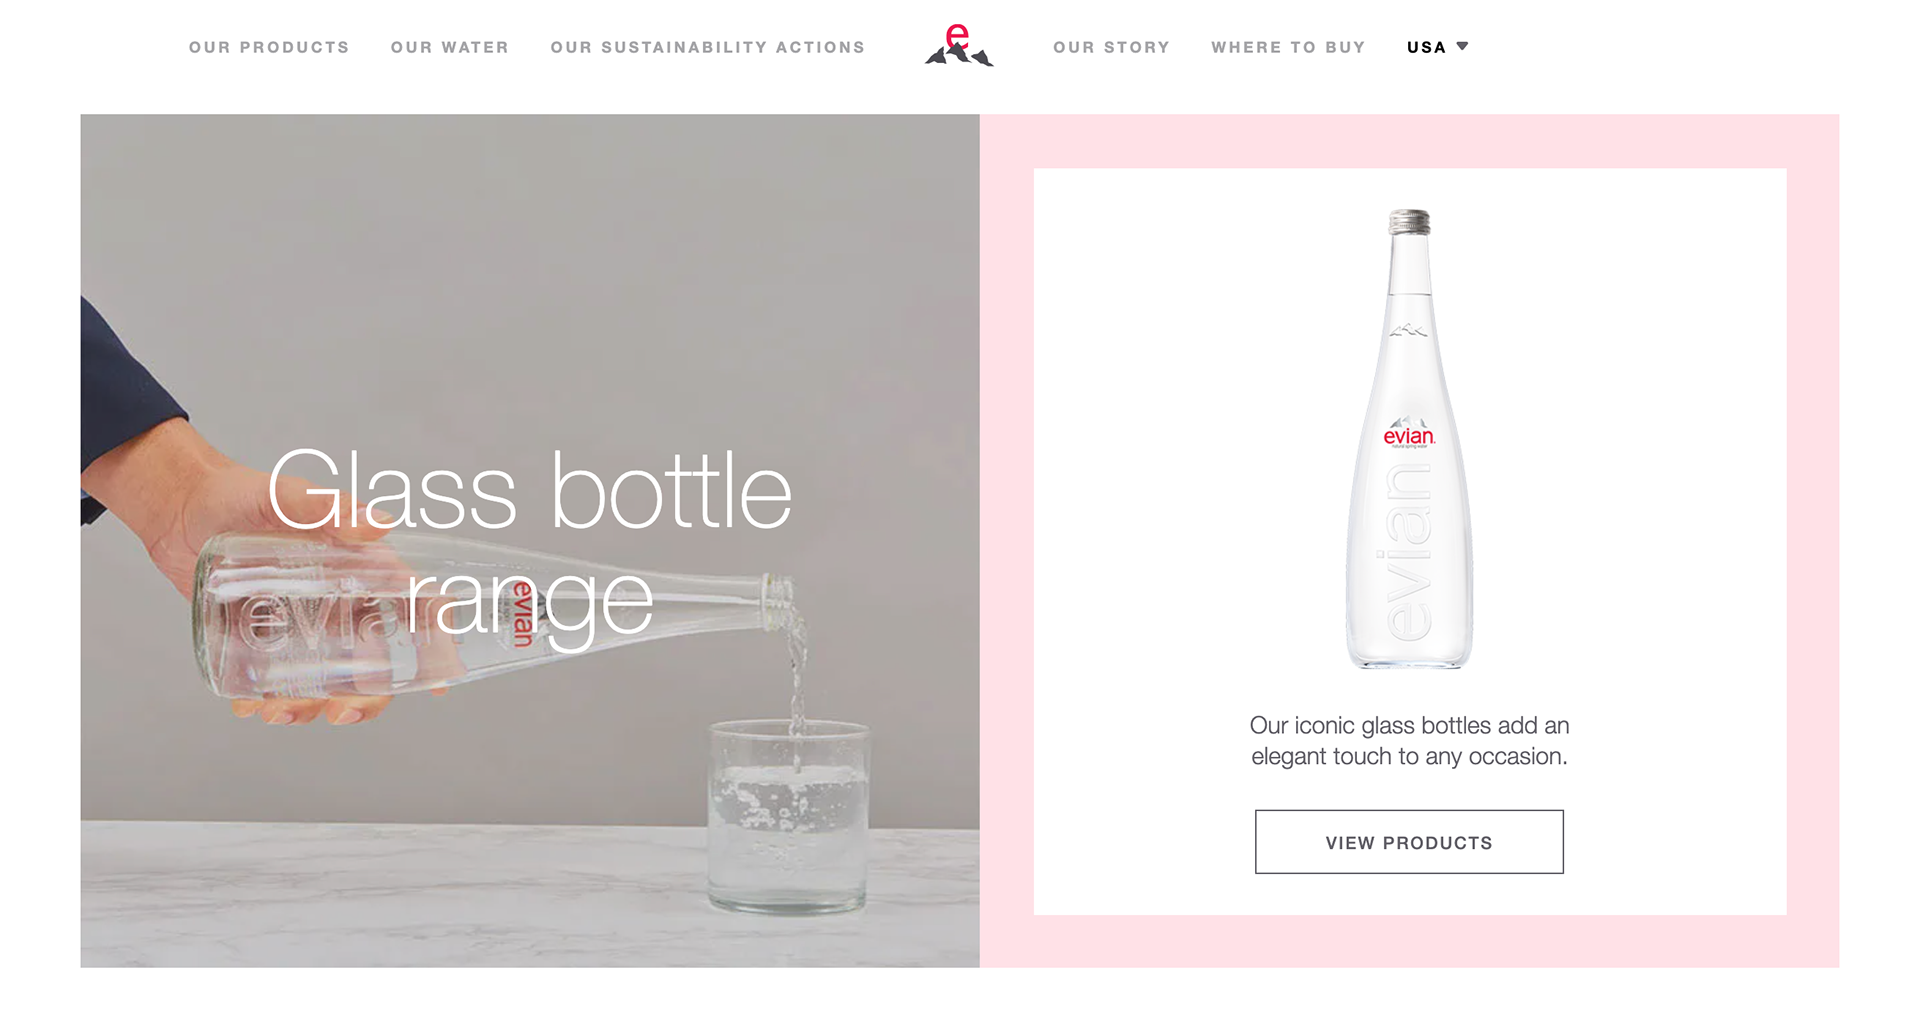Go to Our Water page
This screenshot has width=1920, height=1019.
450,47
